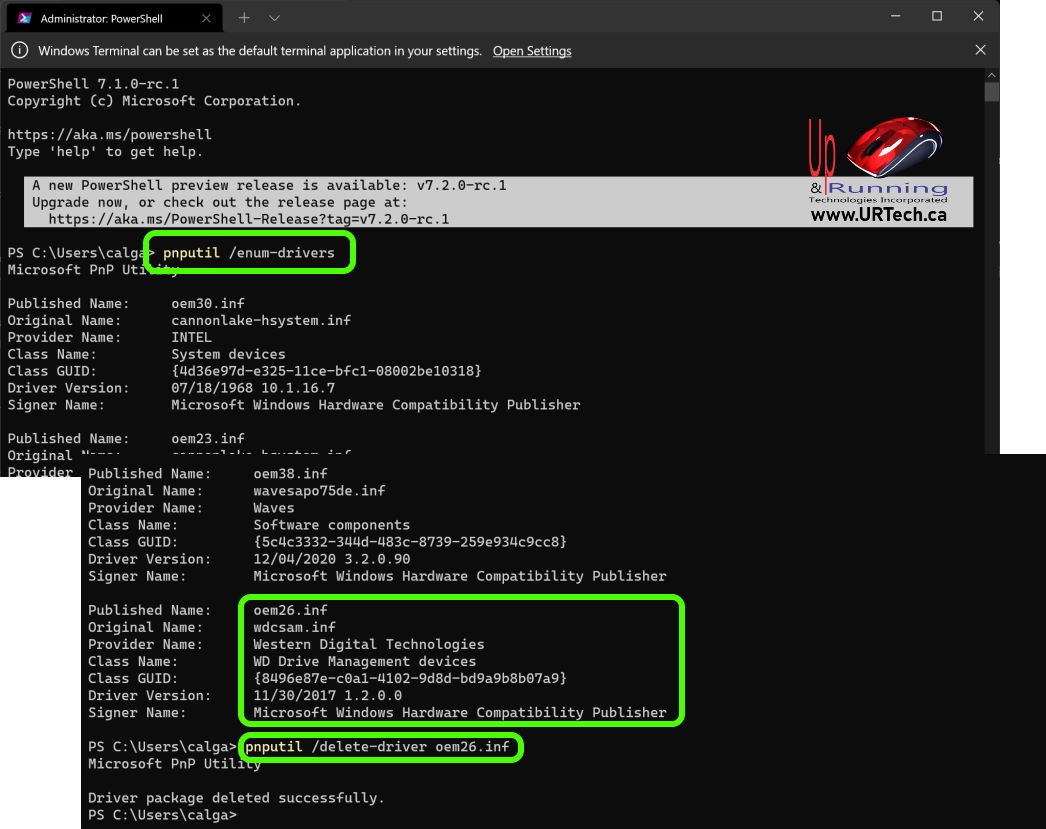Close the Administrator: PowerShell tab
The width and height of the screenshot is (1046, 829).
(x=208, y=18)
